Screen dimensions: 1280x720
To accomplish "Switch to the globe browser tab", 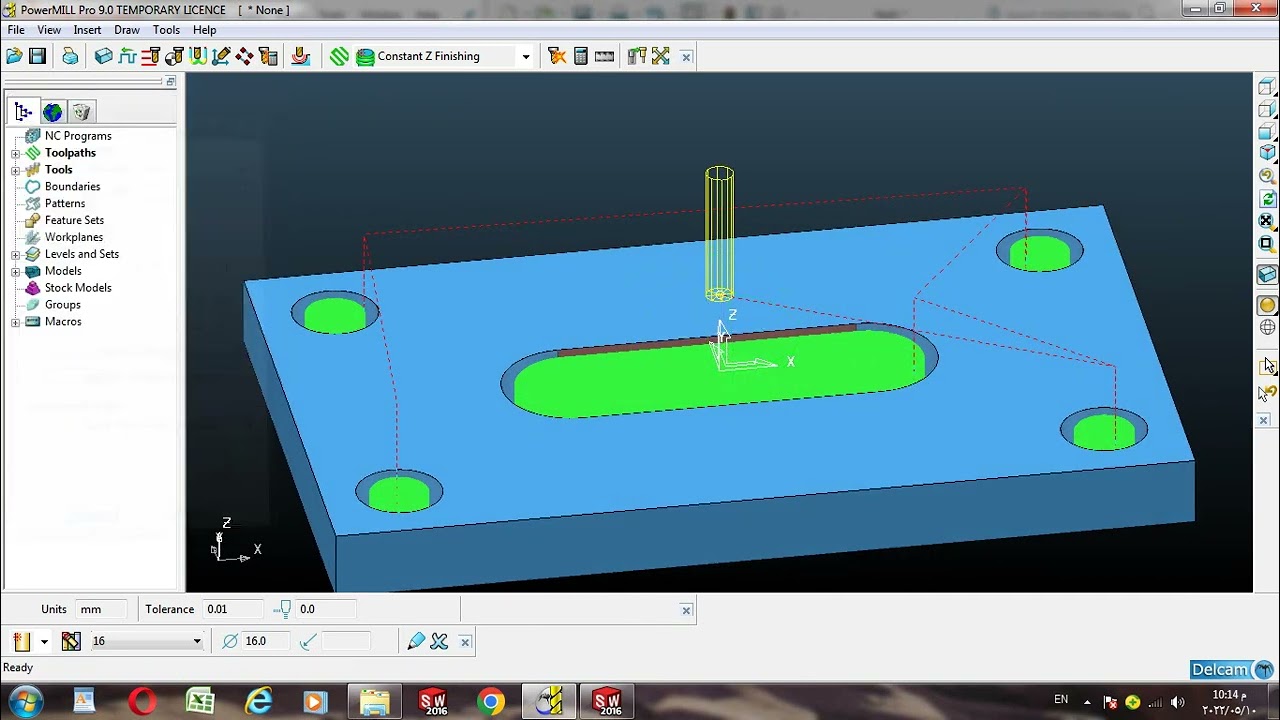I will click(x=52, y=112).
